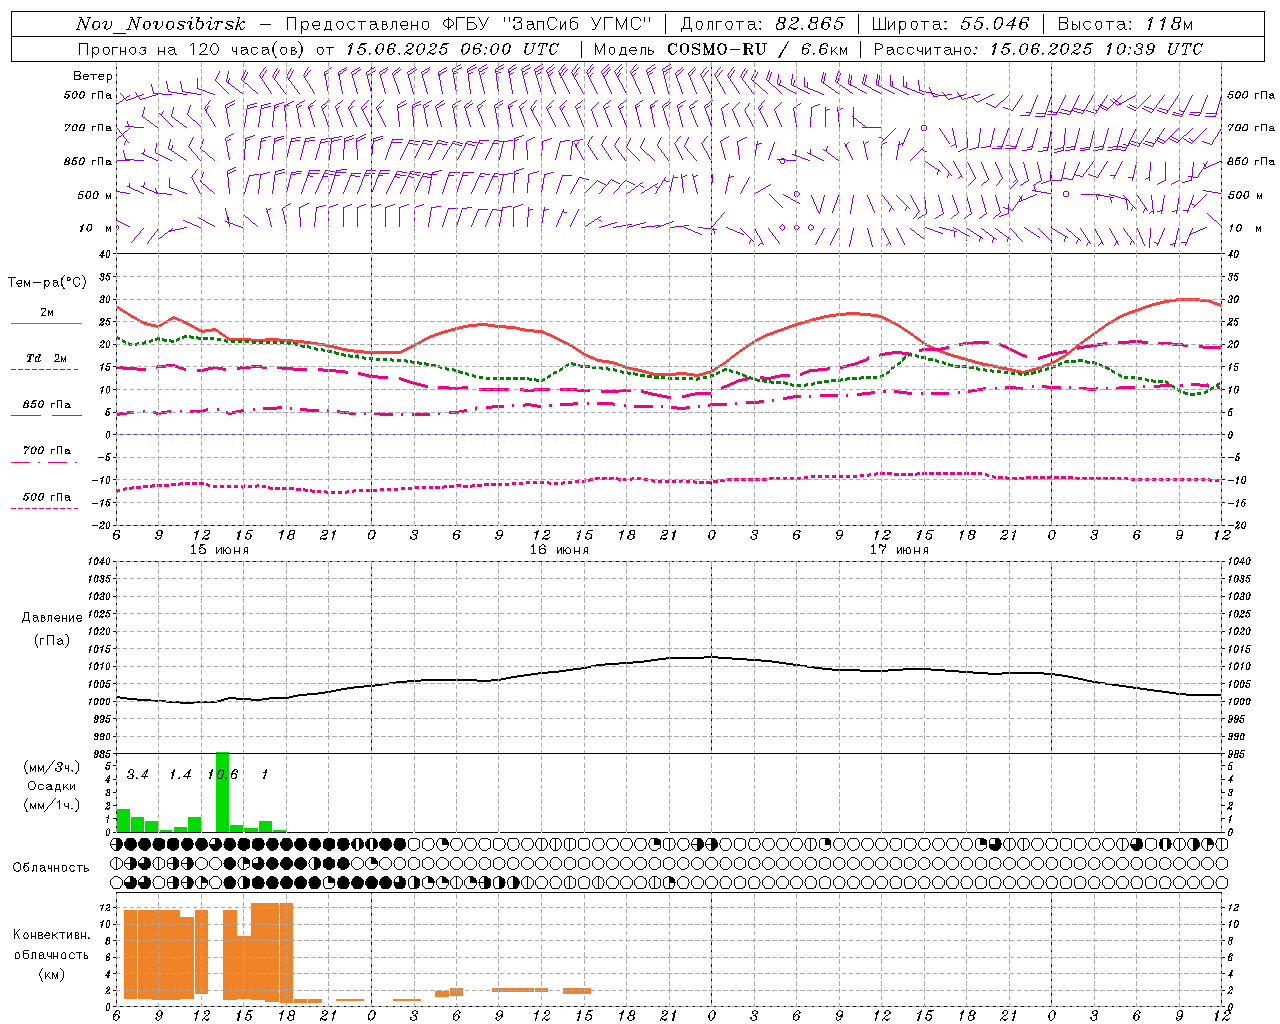This screenshot has height=1024, width=1280.
Task: Click the 10.6 precipitation total value
Action: point(223,774)
